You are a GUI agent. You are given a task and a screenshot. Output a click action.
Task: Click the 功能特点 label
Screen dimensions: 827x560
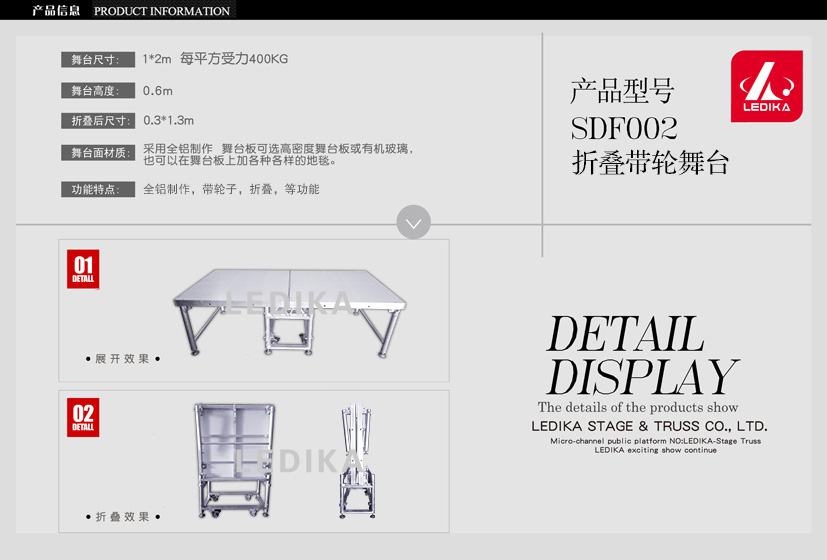98,189
